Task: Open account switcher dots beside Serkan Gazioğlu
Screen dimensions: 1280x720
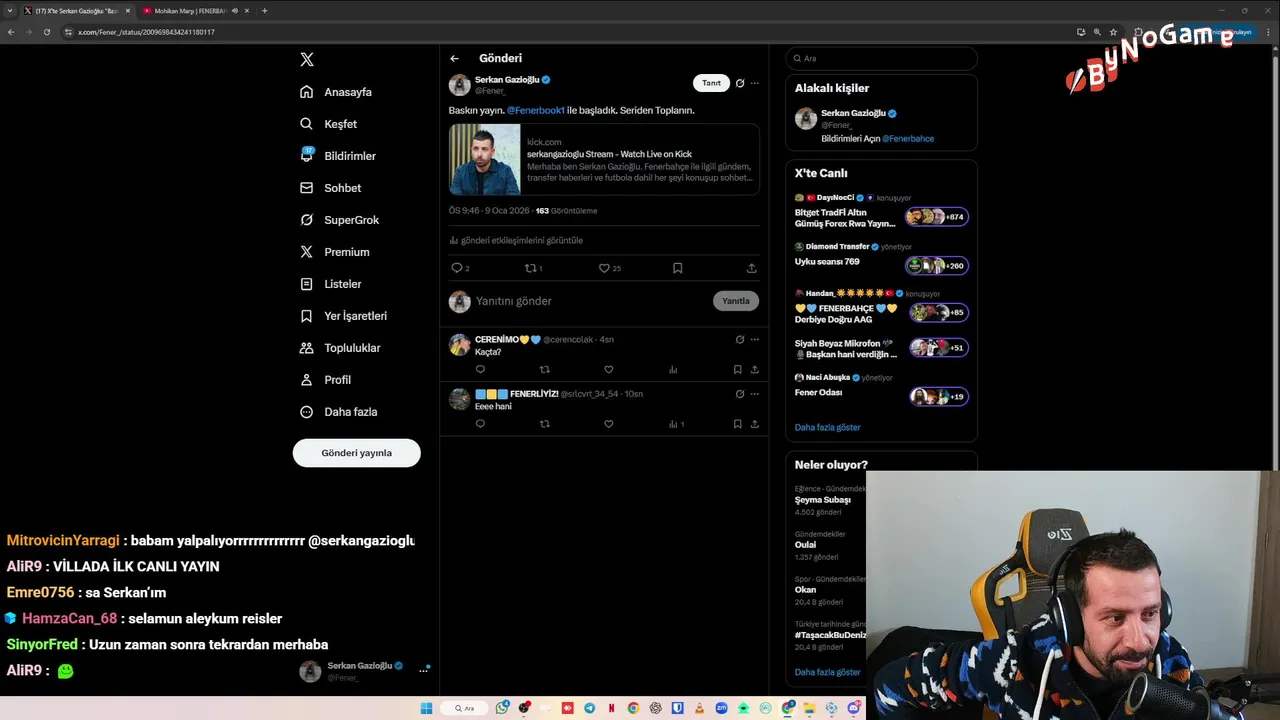Action: click(x=424, y=670)
